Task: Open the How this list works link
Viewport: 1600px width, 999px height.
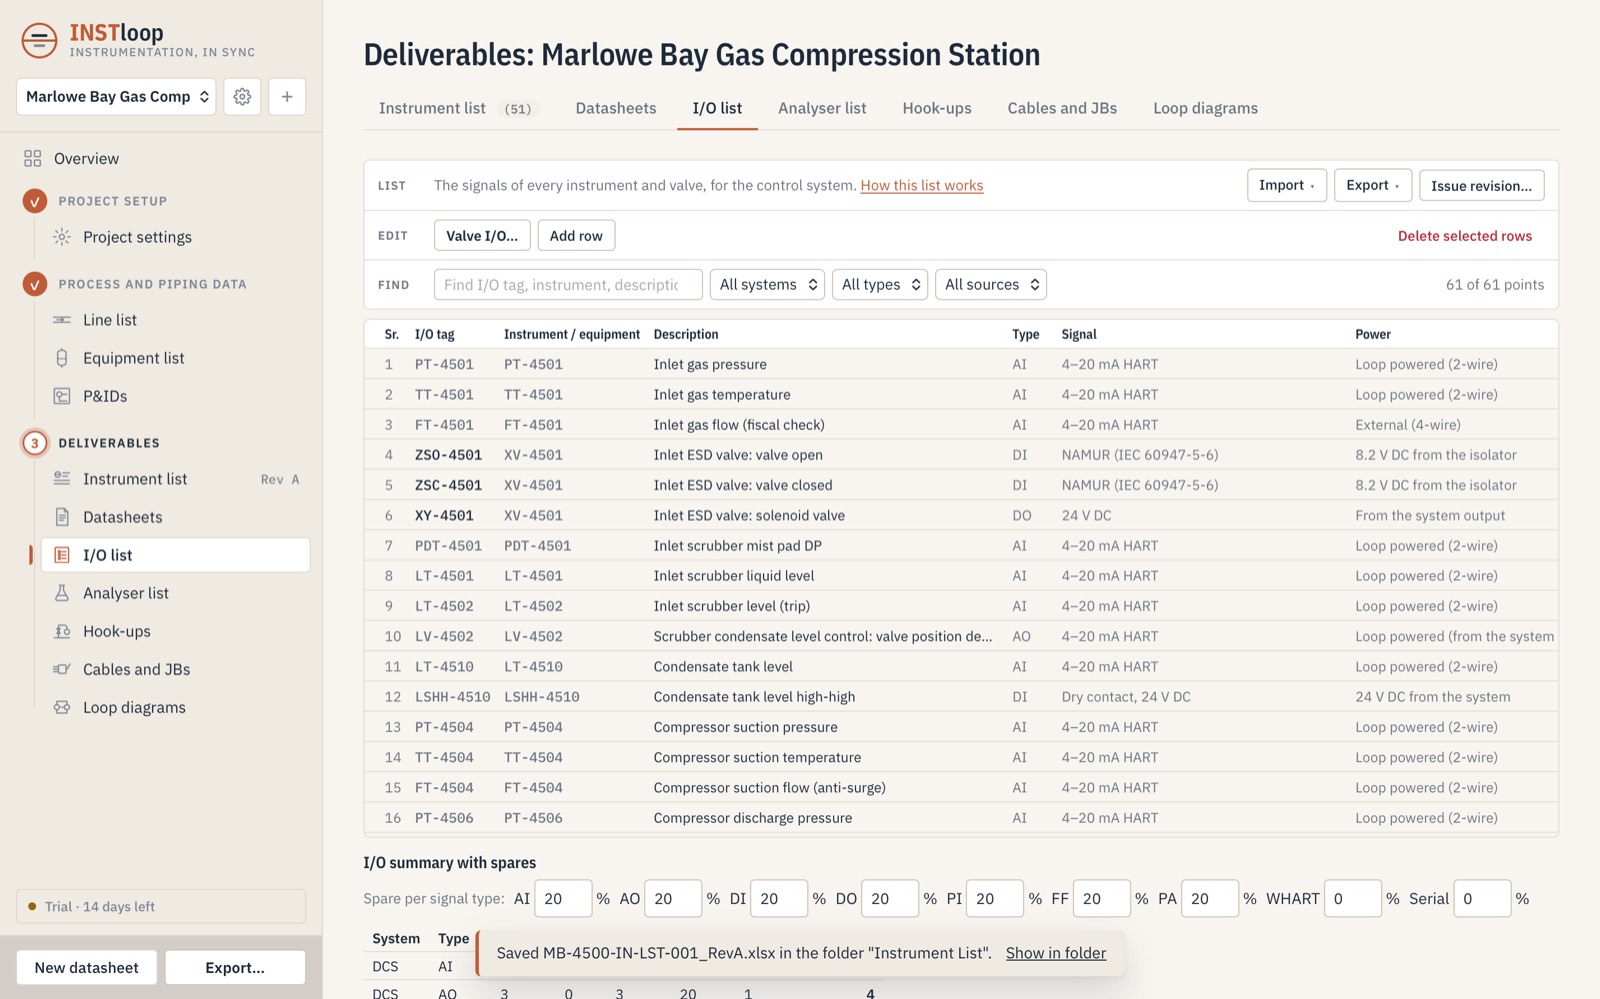Action: 922,185
